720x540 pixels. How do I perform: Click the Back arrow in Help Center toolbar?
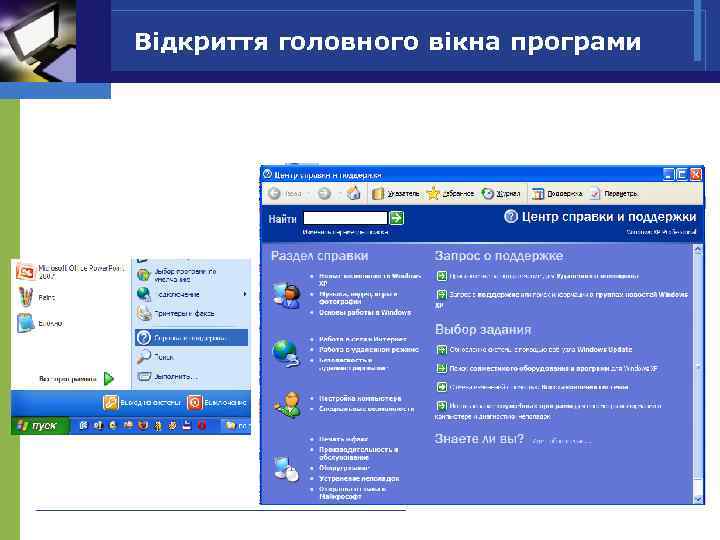(274, 194)
